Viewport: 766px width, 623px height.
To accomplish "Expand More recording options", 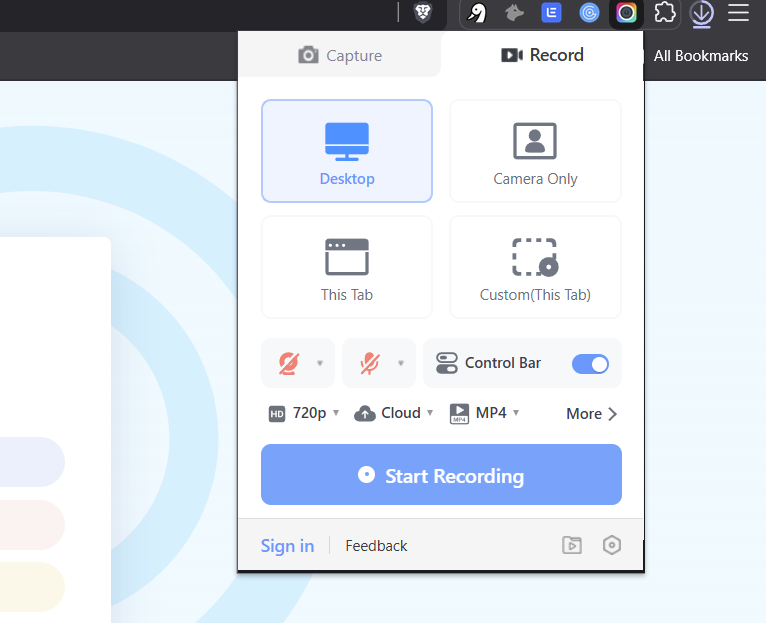I will click(591, 414).
